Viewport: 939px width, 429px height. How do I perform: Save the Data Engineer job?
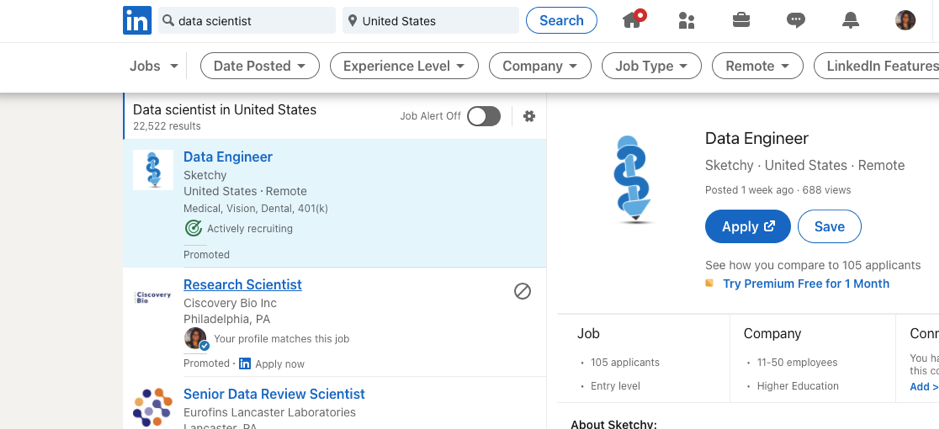(x=829, y=226)
